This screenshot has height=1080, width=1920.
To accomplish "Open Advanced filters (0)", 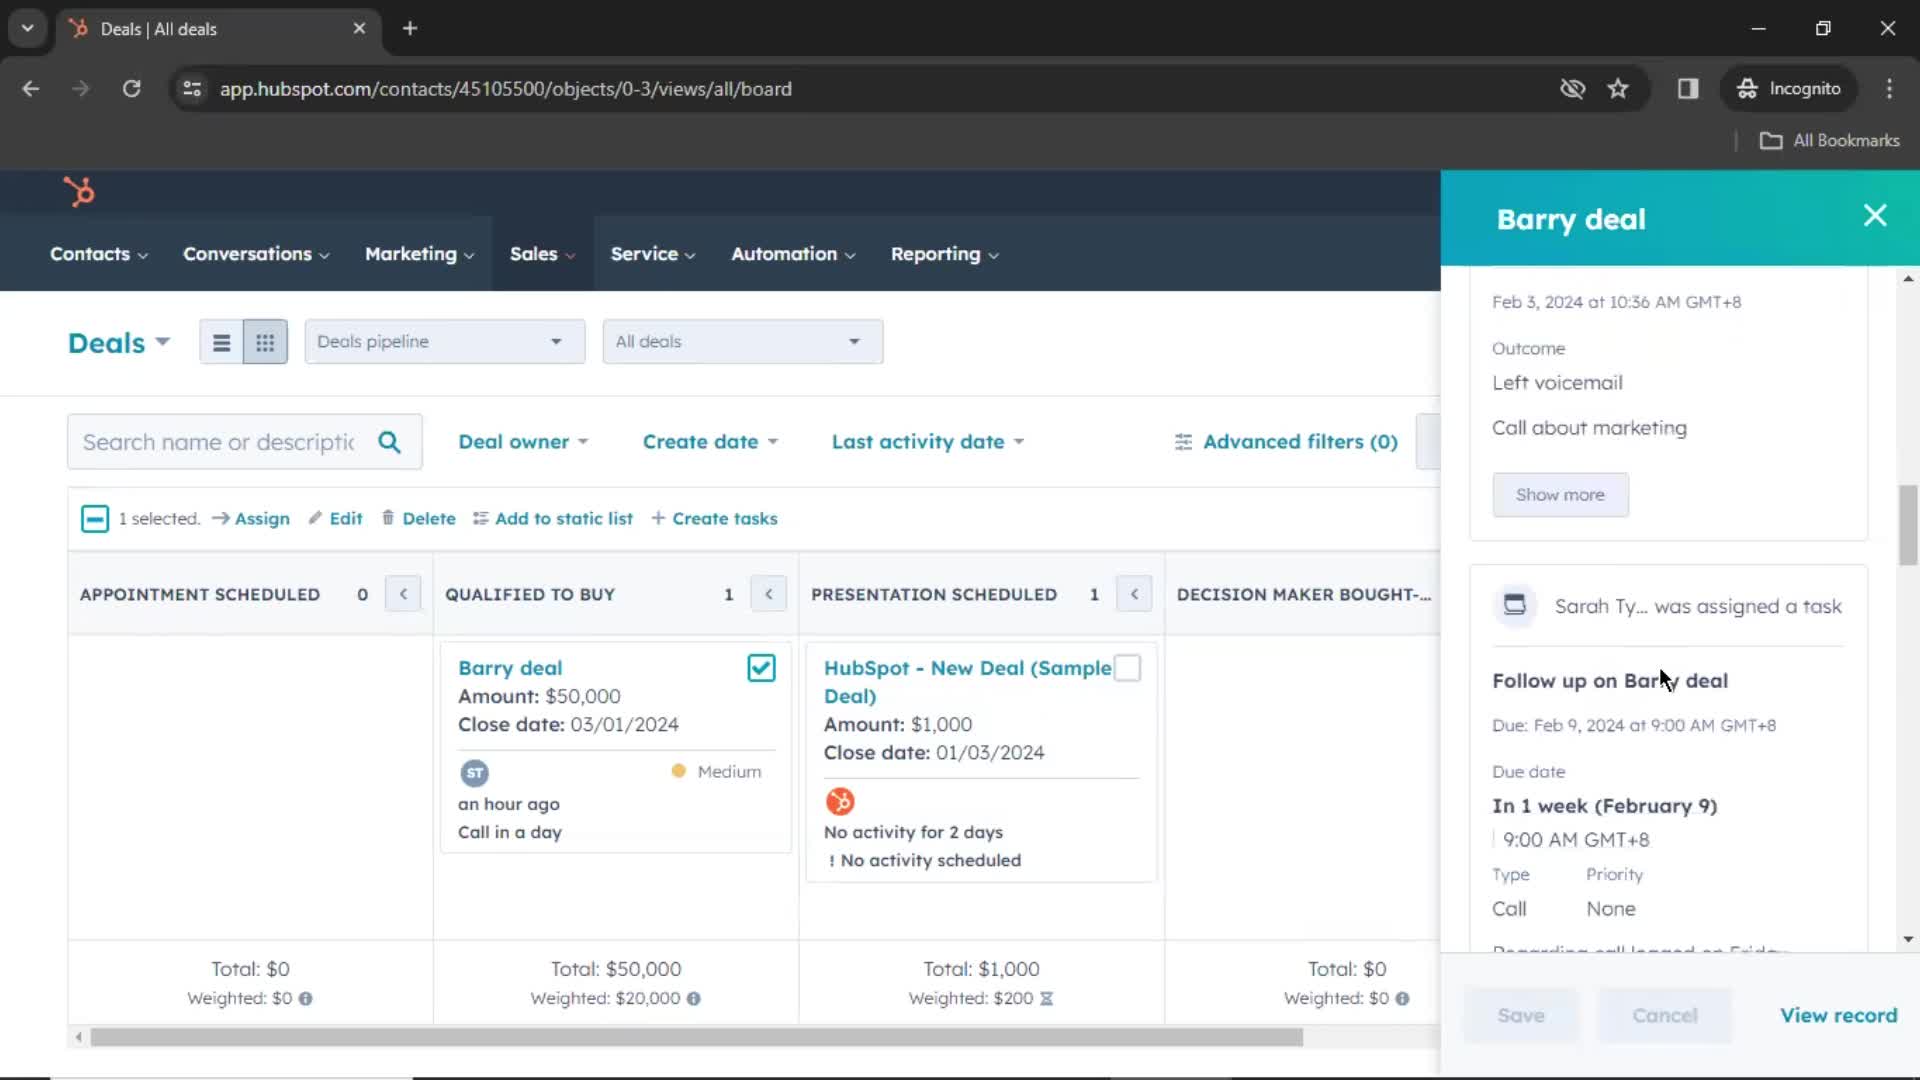I will coord(1286,441).
